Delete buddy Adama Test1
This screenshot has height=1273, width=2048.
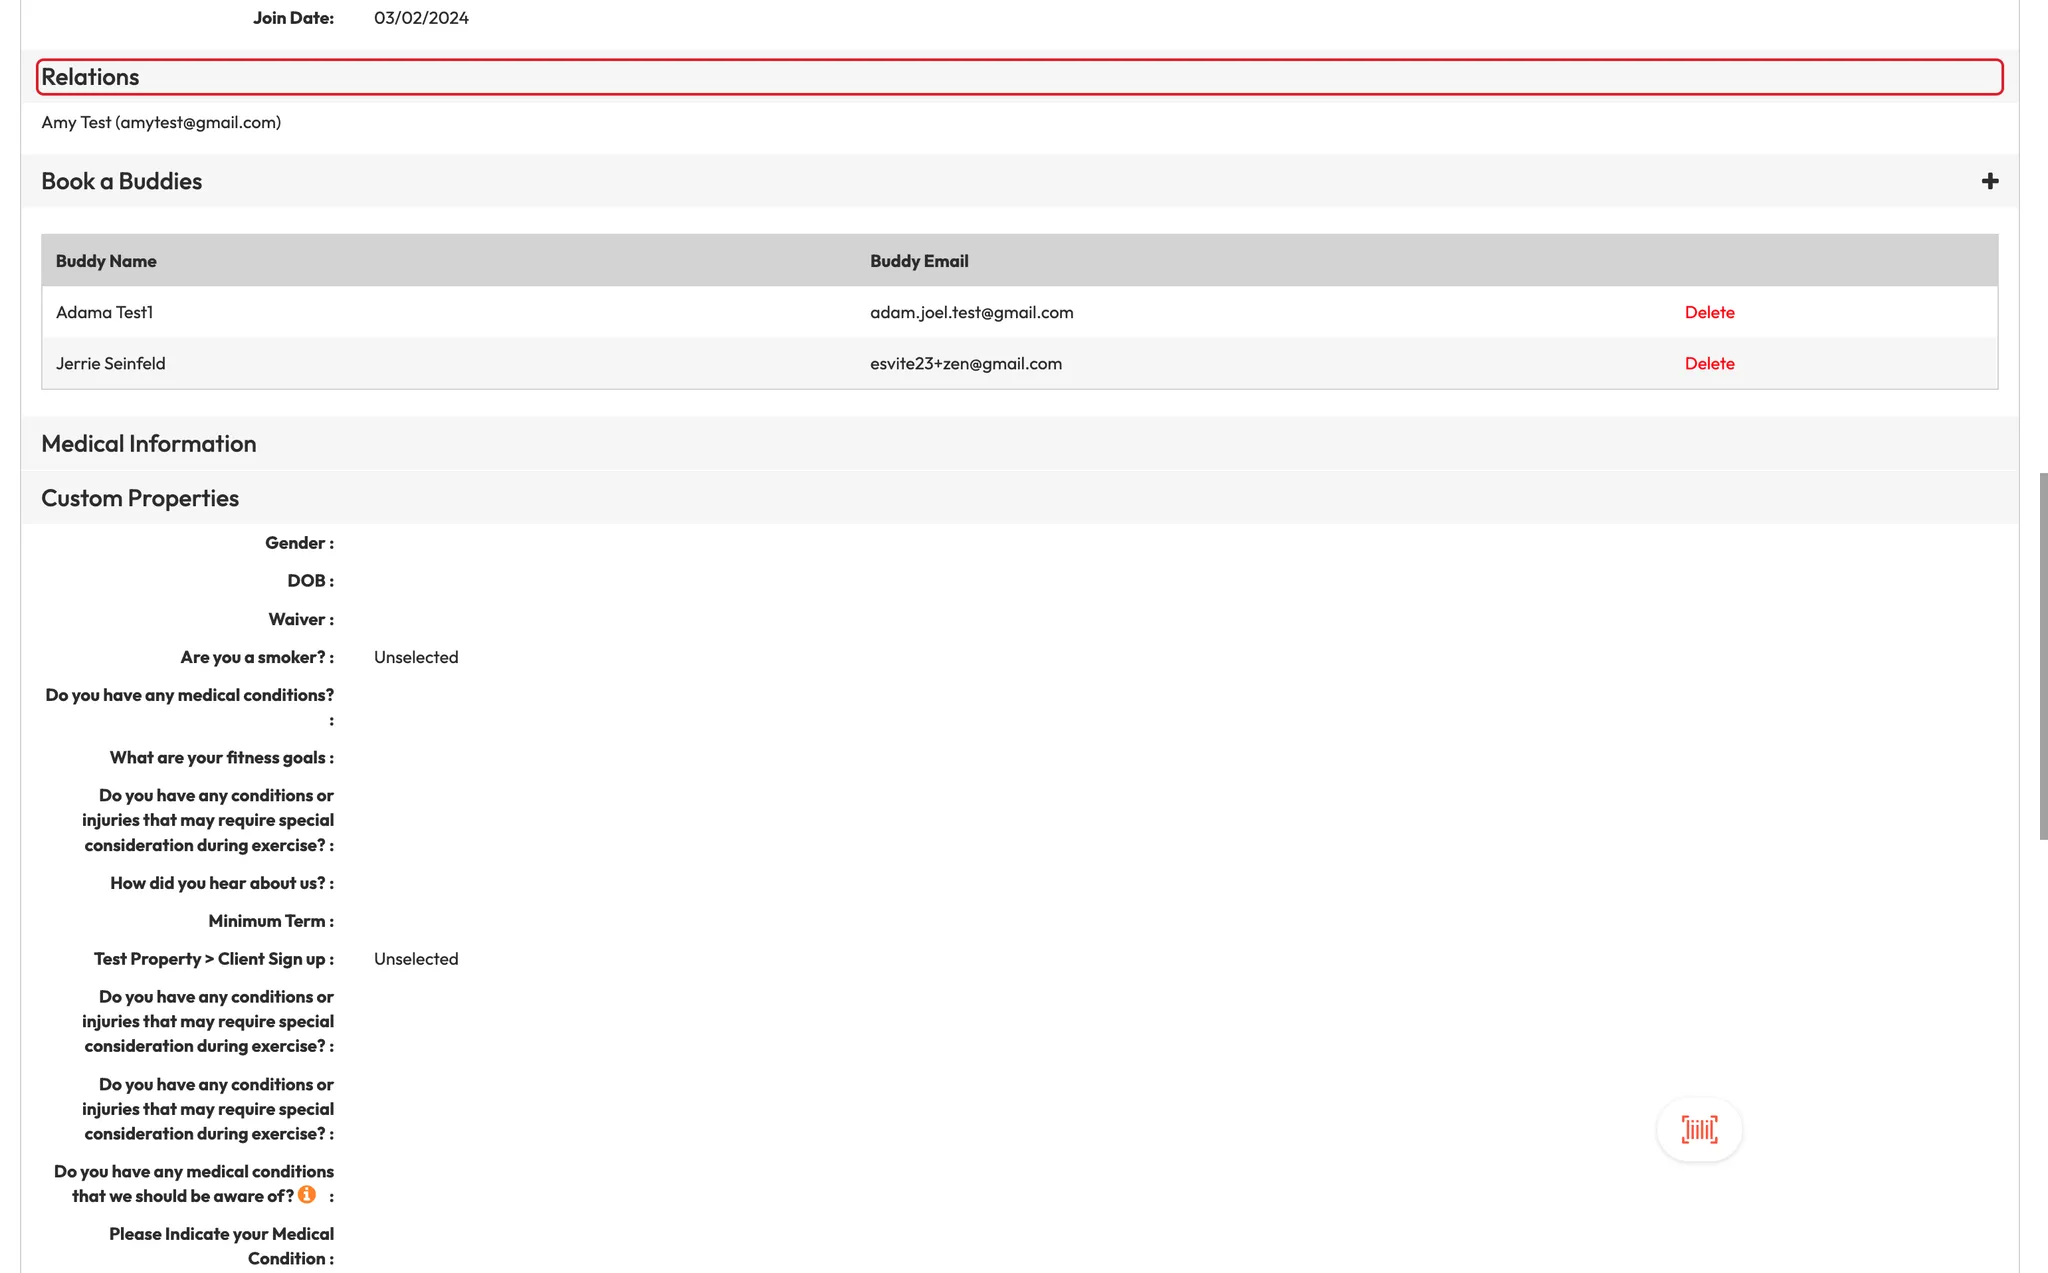click(x=1709, y=312)
